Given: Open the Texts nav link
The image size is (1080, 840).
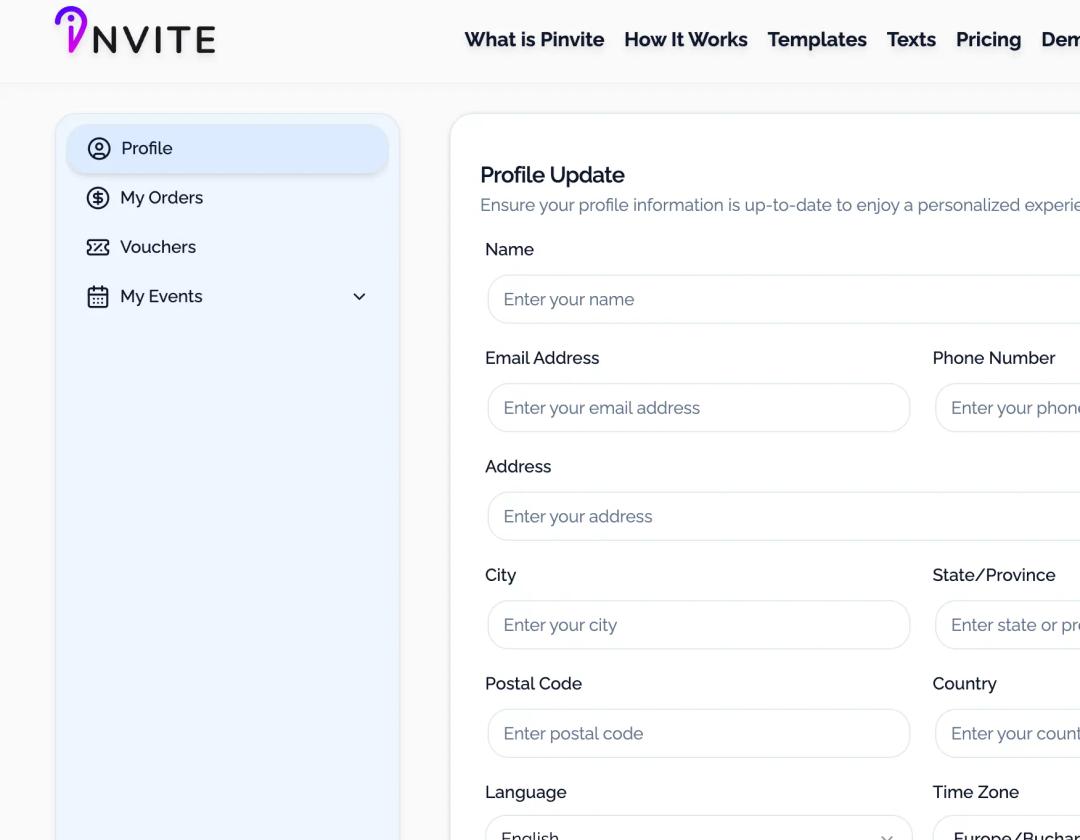Looking at the screenshot, I should tap(911, 40).
